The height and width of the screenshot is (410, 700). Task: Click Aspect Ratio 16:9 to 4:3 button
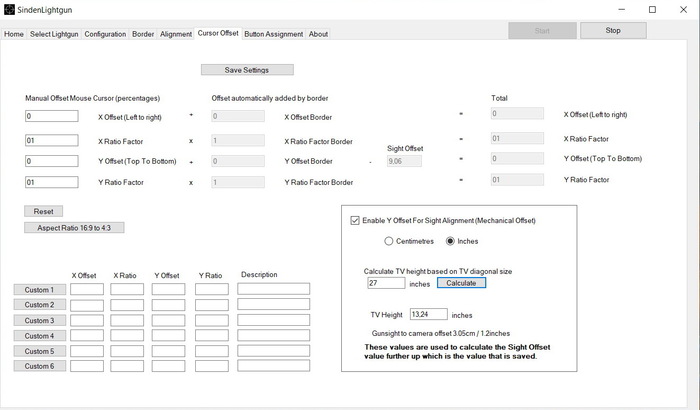74,227
